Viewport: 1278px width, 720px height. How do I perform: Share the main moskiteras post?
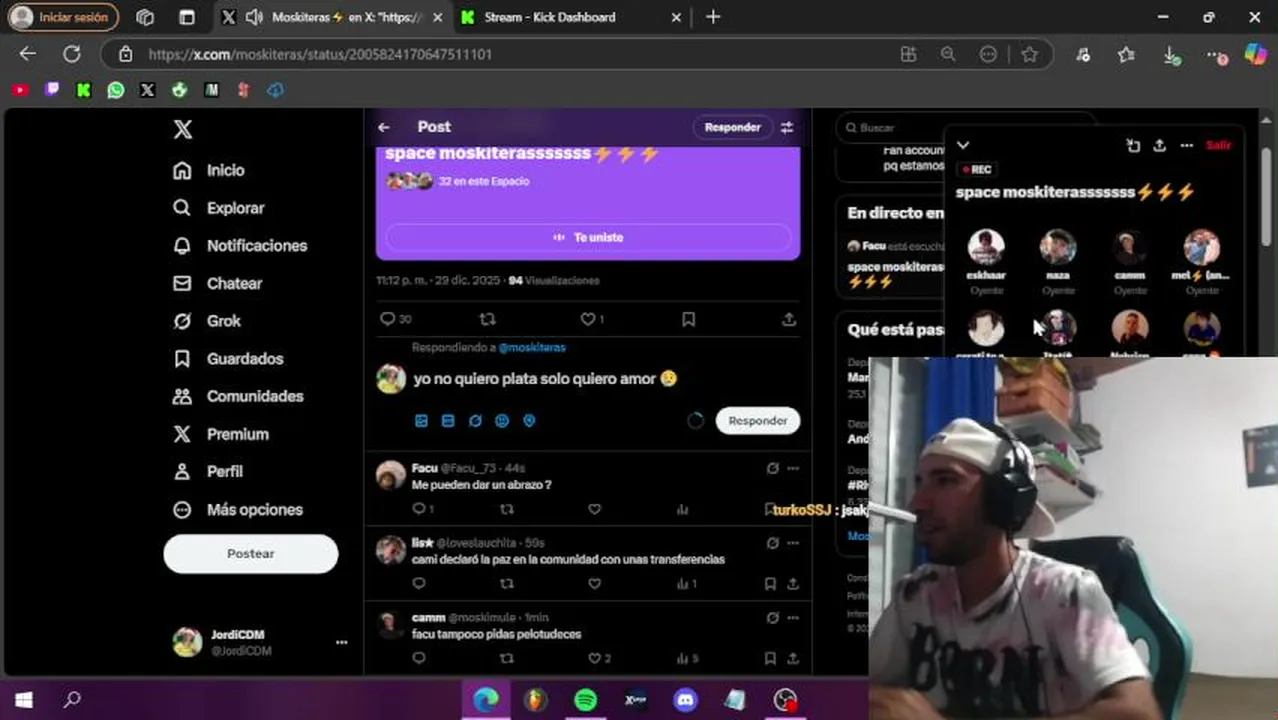coord(789,319)
